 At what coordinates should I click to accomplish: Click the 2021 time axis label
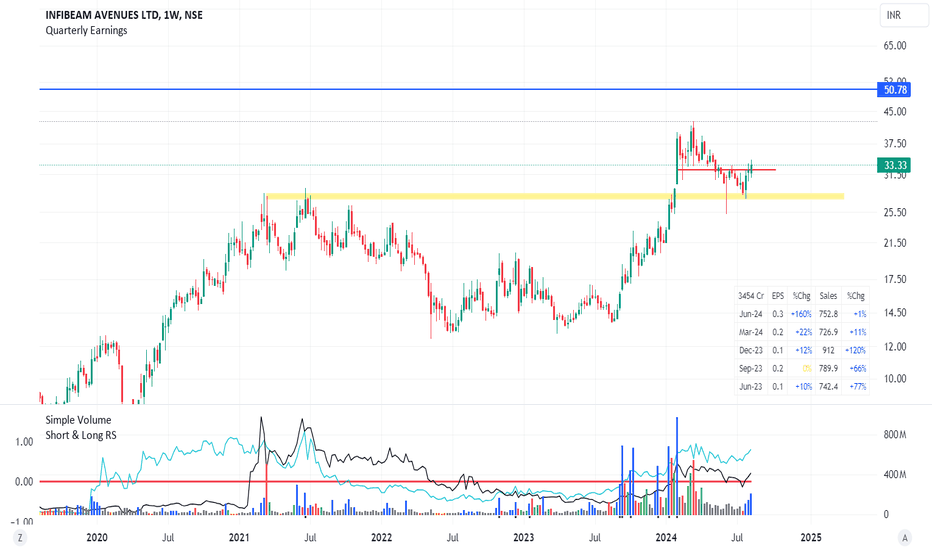[x=239, y=538]
